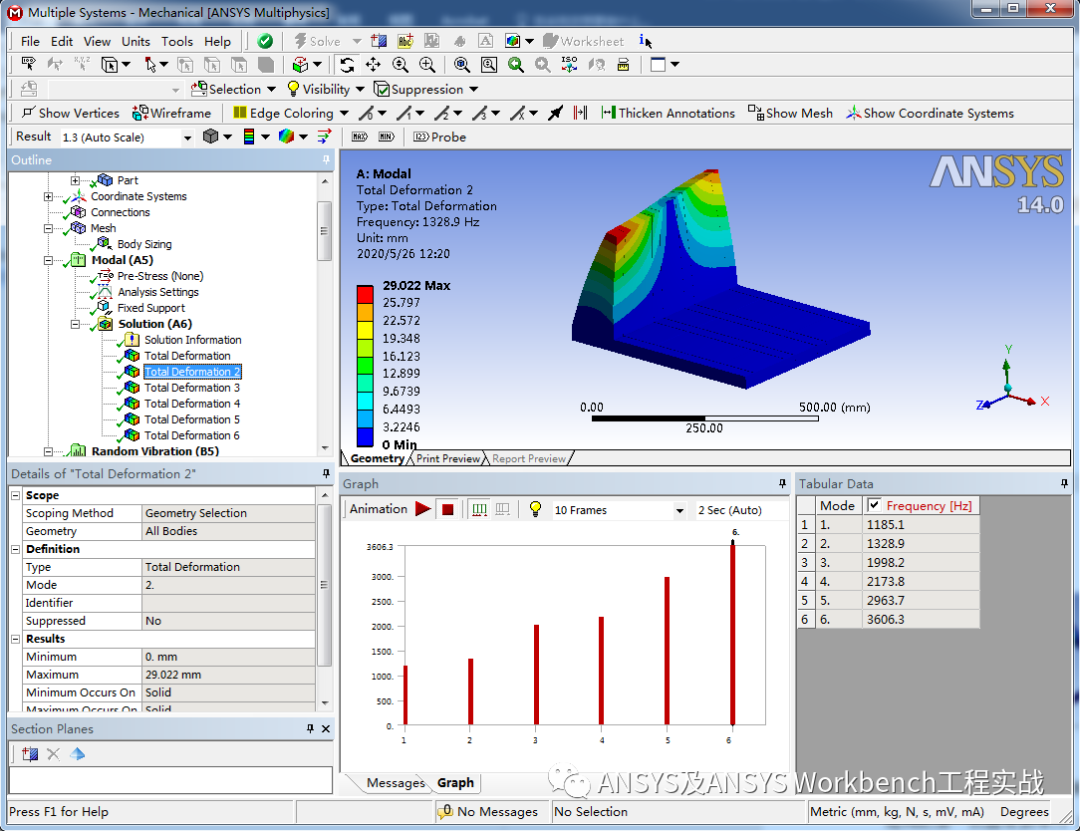Click the geometry display cube icon

(211, 137)
